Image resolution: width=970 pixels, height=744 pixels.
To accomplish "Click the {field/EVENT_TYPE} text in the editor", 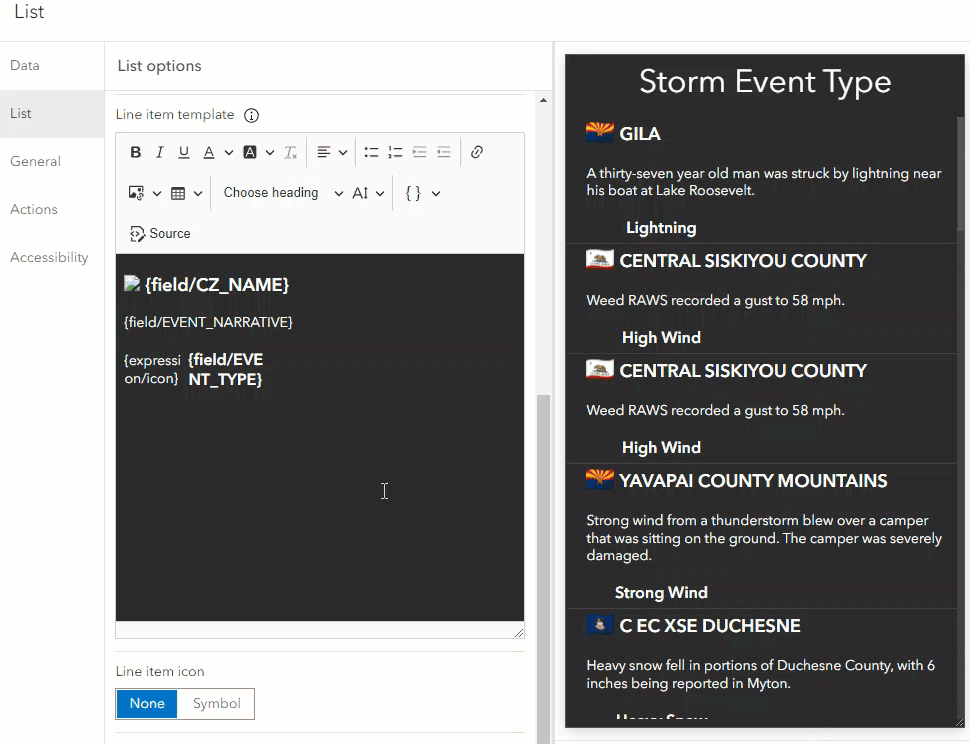I will point(226,369).
